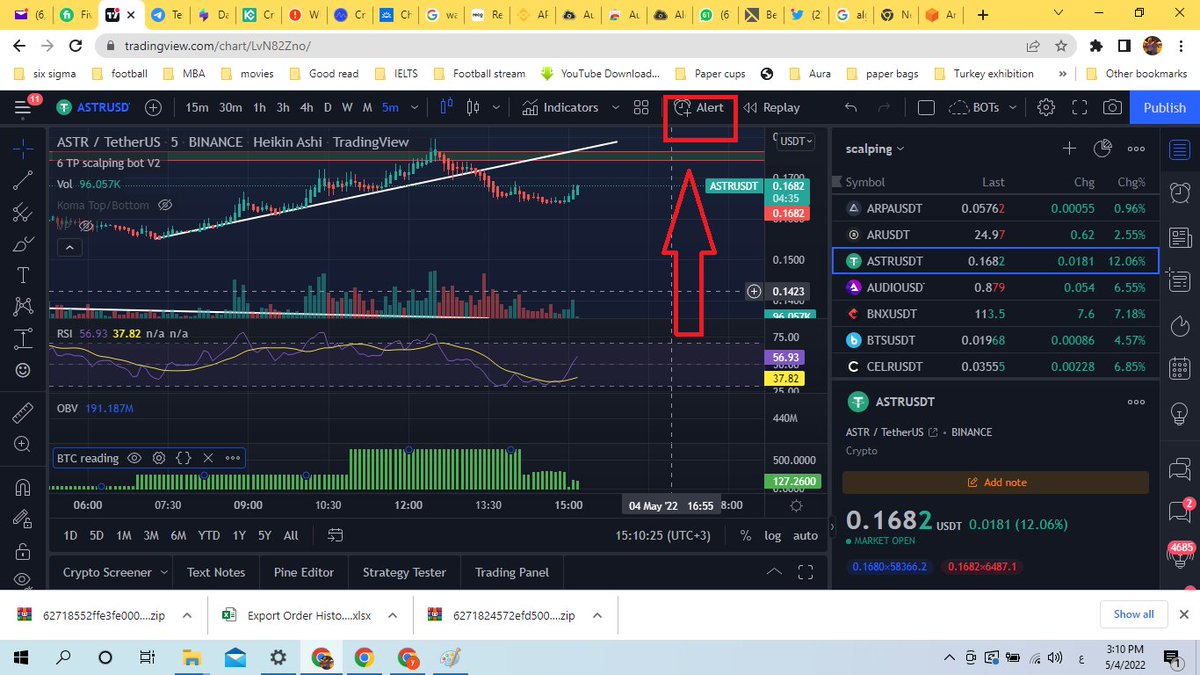Open News panel in right sidebar
The height and width of the screenshot is (675, 1200).
pos(1180,237)
